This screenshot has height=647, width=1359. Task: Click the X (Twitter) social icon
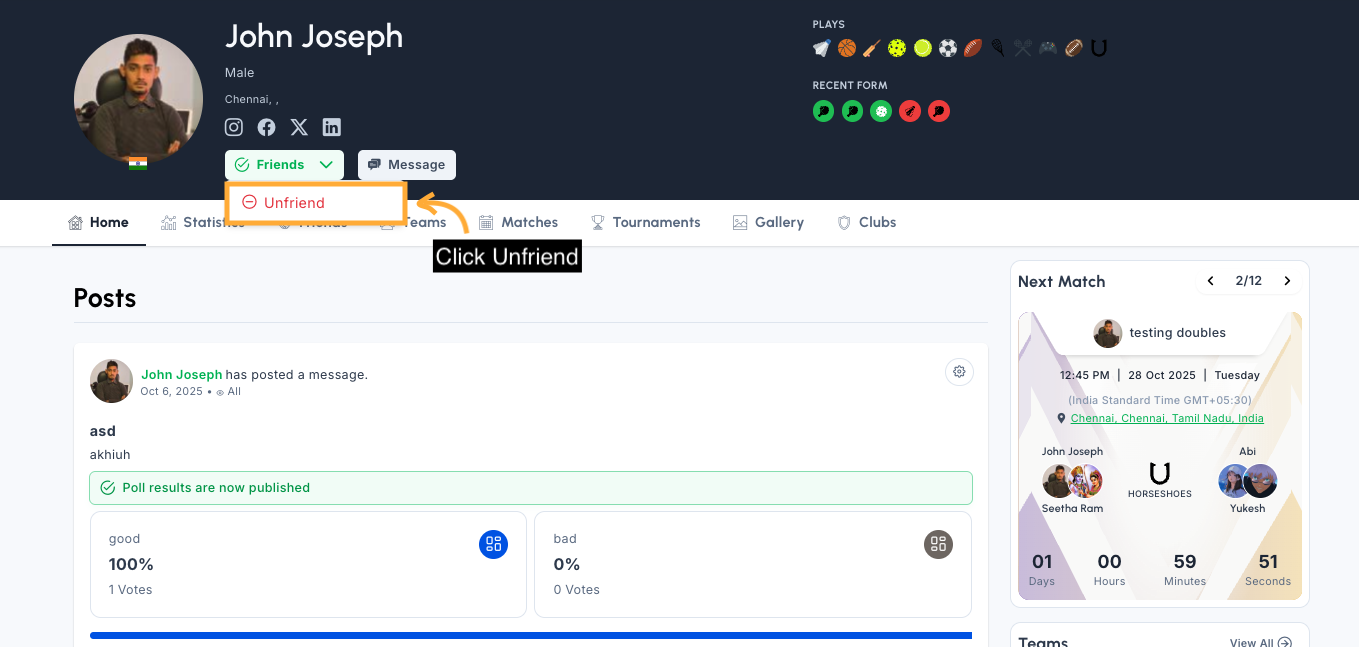[299, 127]
